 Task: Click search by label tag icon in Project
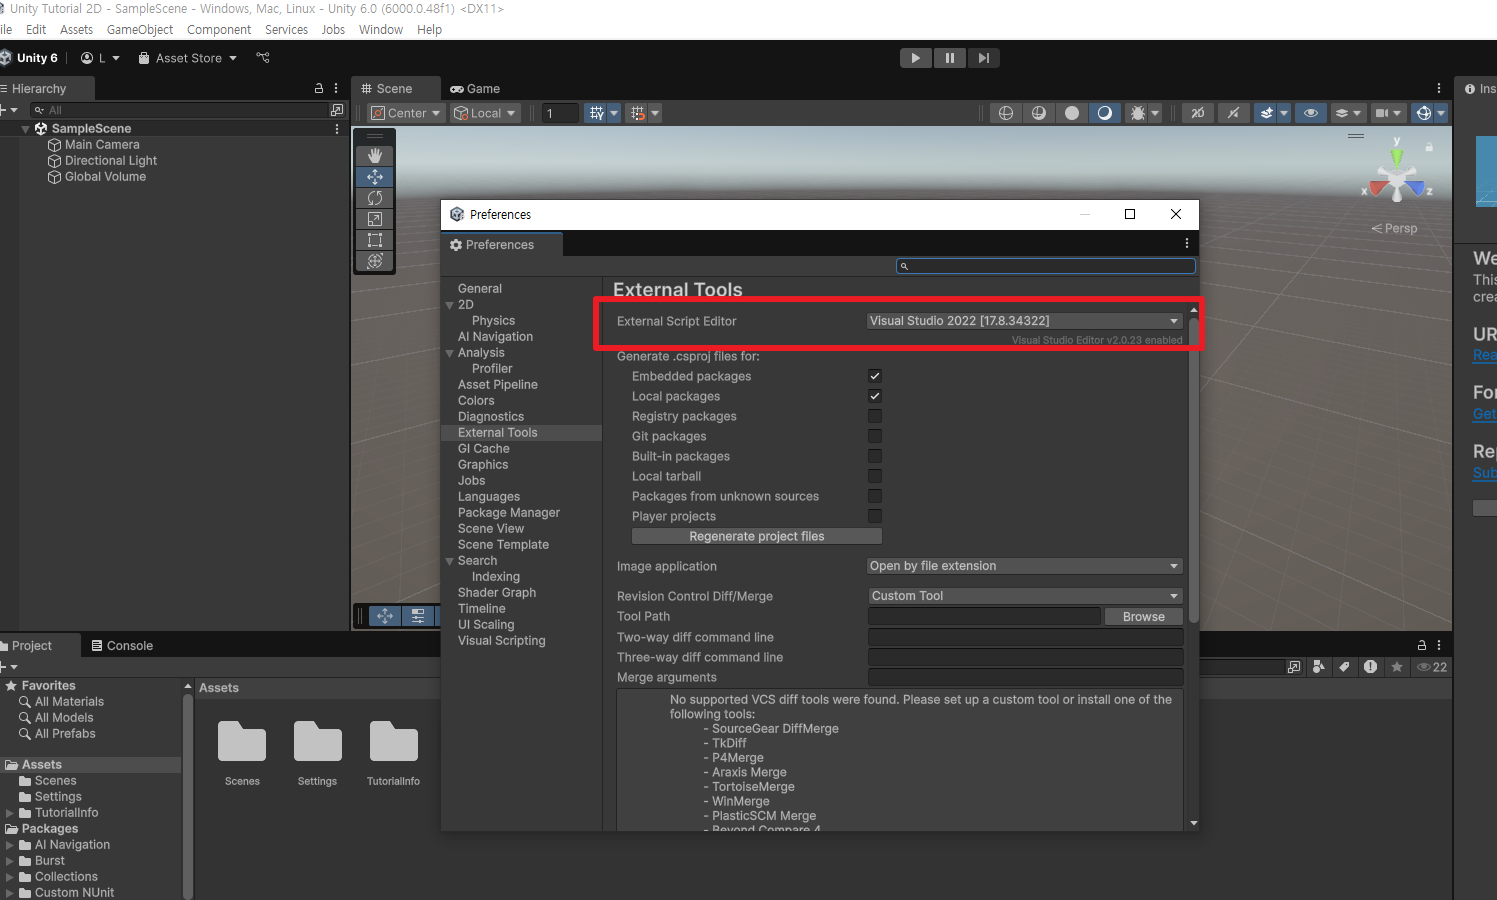(x=1344, y=667)
